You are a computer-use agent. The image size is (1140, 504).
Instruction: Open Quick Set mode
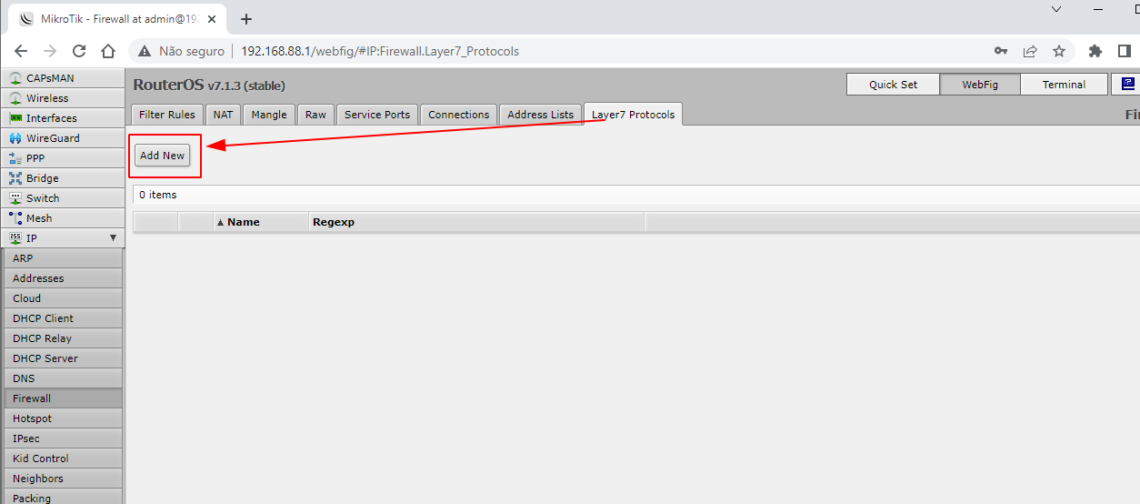(893, 84)
